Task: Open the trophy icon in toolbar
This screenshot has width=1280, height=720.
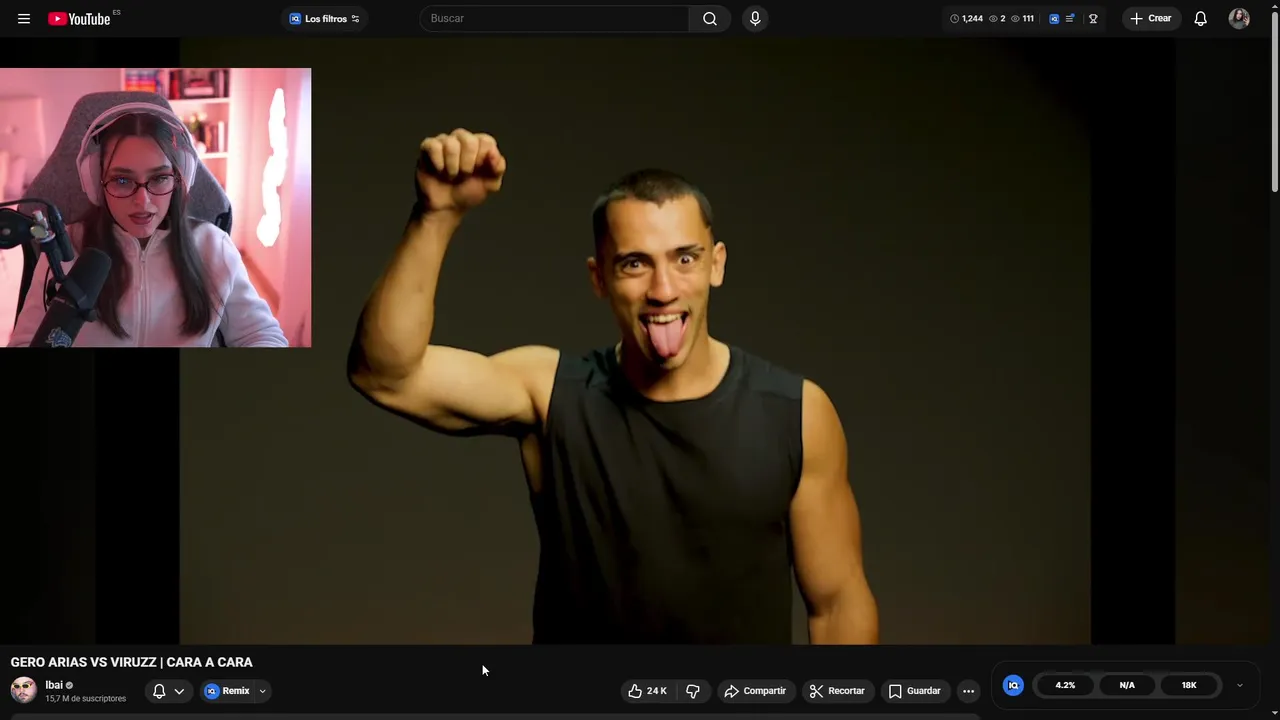Action: 1093,19
